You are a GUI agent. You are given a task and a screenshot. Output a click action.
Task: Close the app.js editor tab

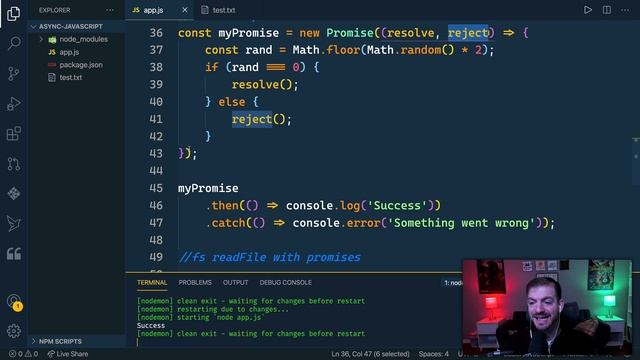pyautogui.click(x=184, y=10)
